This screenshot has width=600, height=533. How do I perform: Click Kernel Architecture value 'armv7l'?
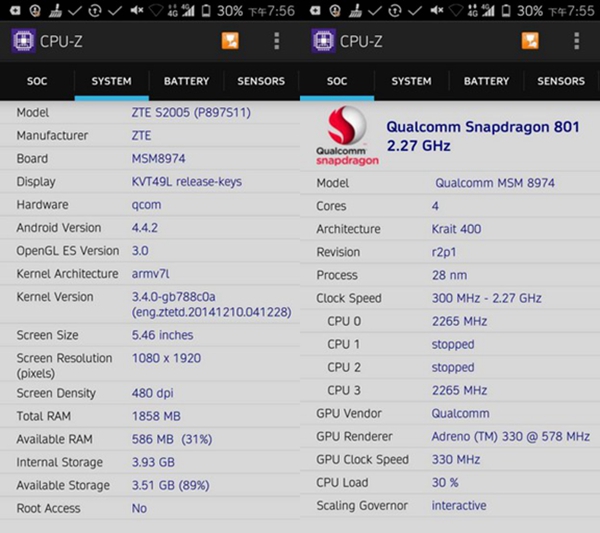click(150, 274)
